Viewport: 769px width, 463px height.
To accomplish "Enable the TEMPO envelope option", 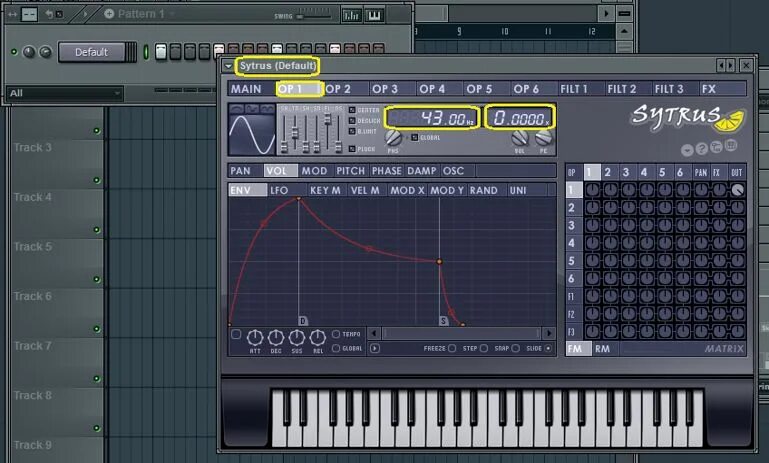I will click(336, 334).
